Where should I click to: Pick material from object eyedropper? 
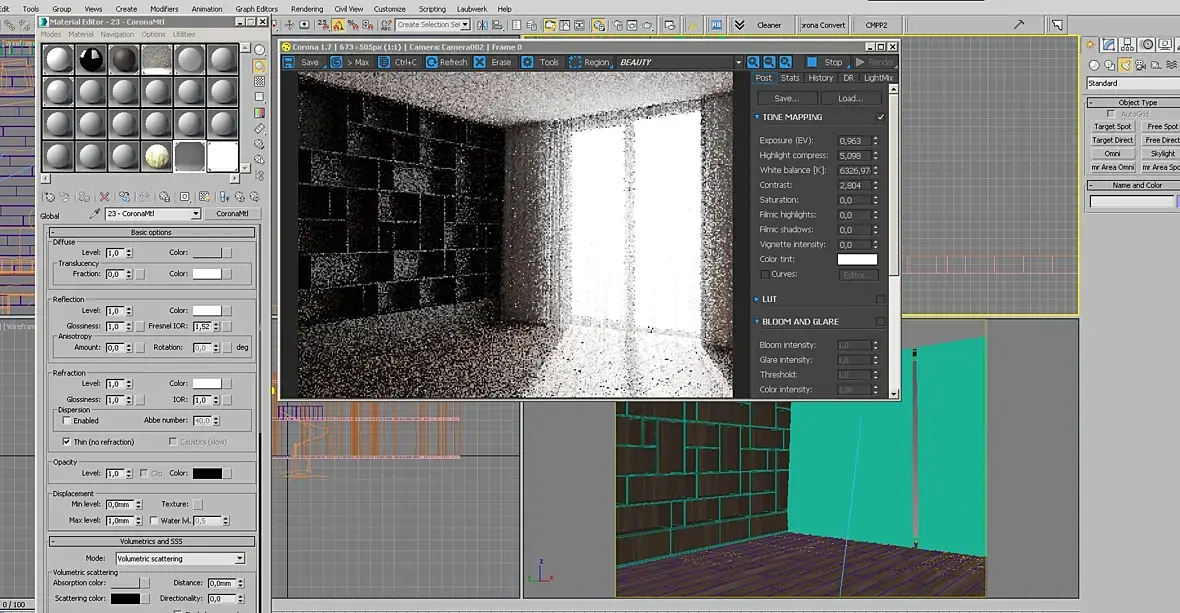(96, 214)
